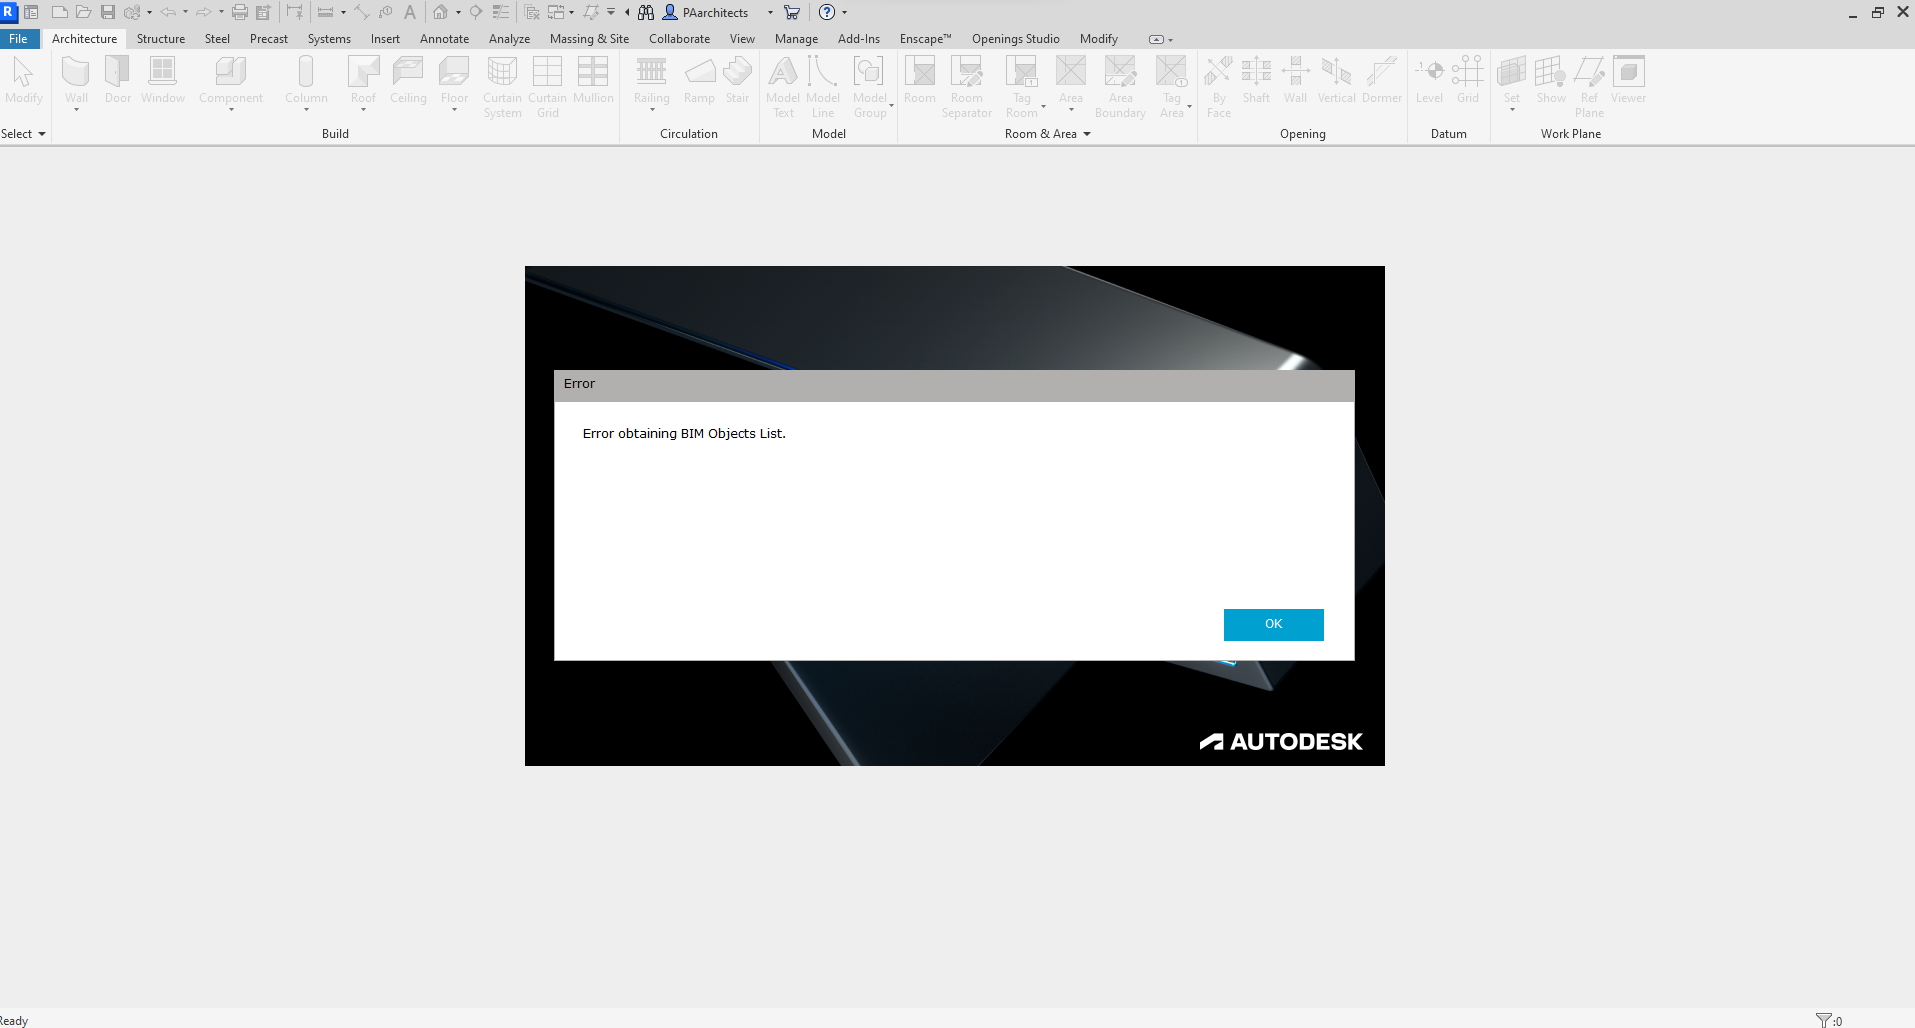Toggle the ribbon display cycle control
1915x1028 pixels.
[1158, 38]
